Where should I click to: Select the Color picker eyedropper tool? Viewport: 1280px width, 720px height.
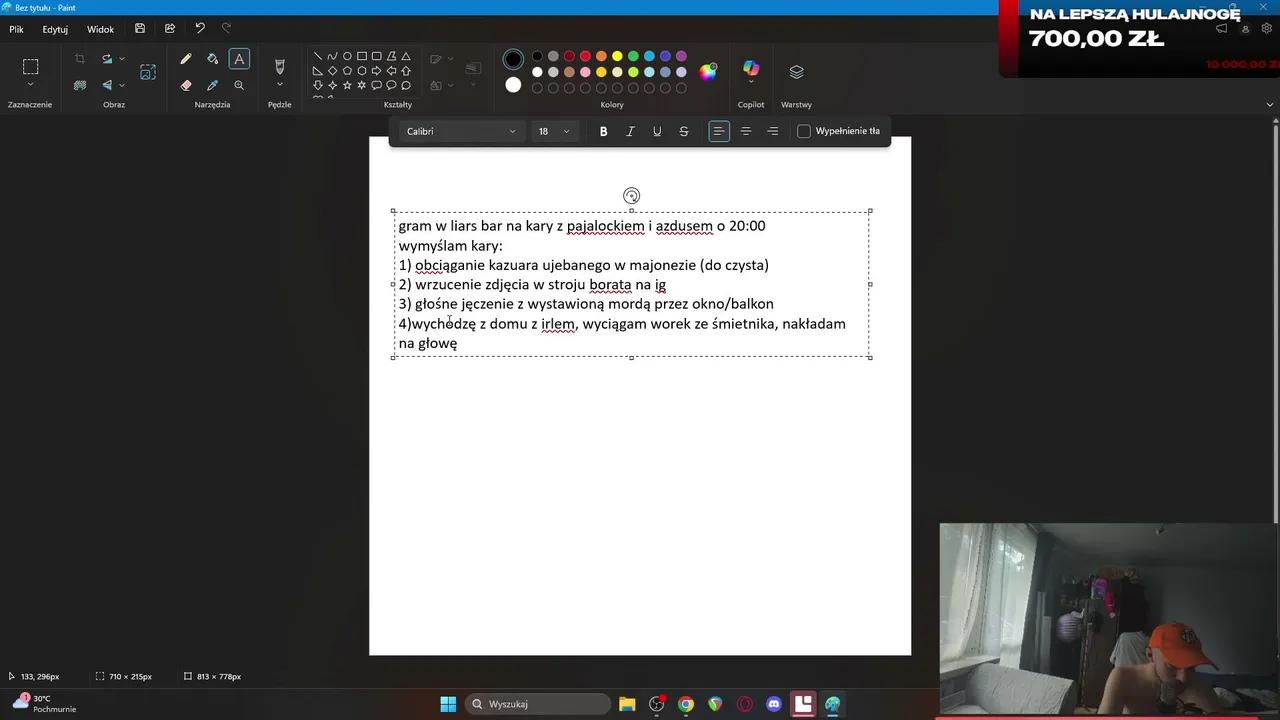(212, 85)
